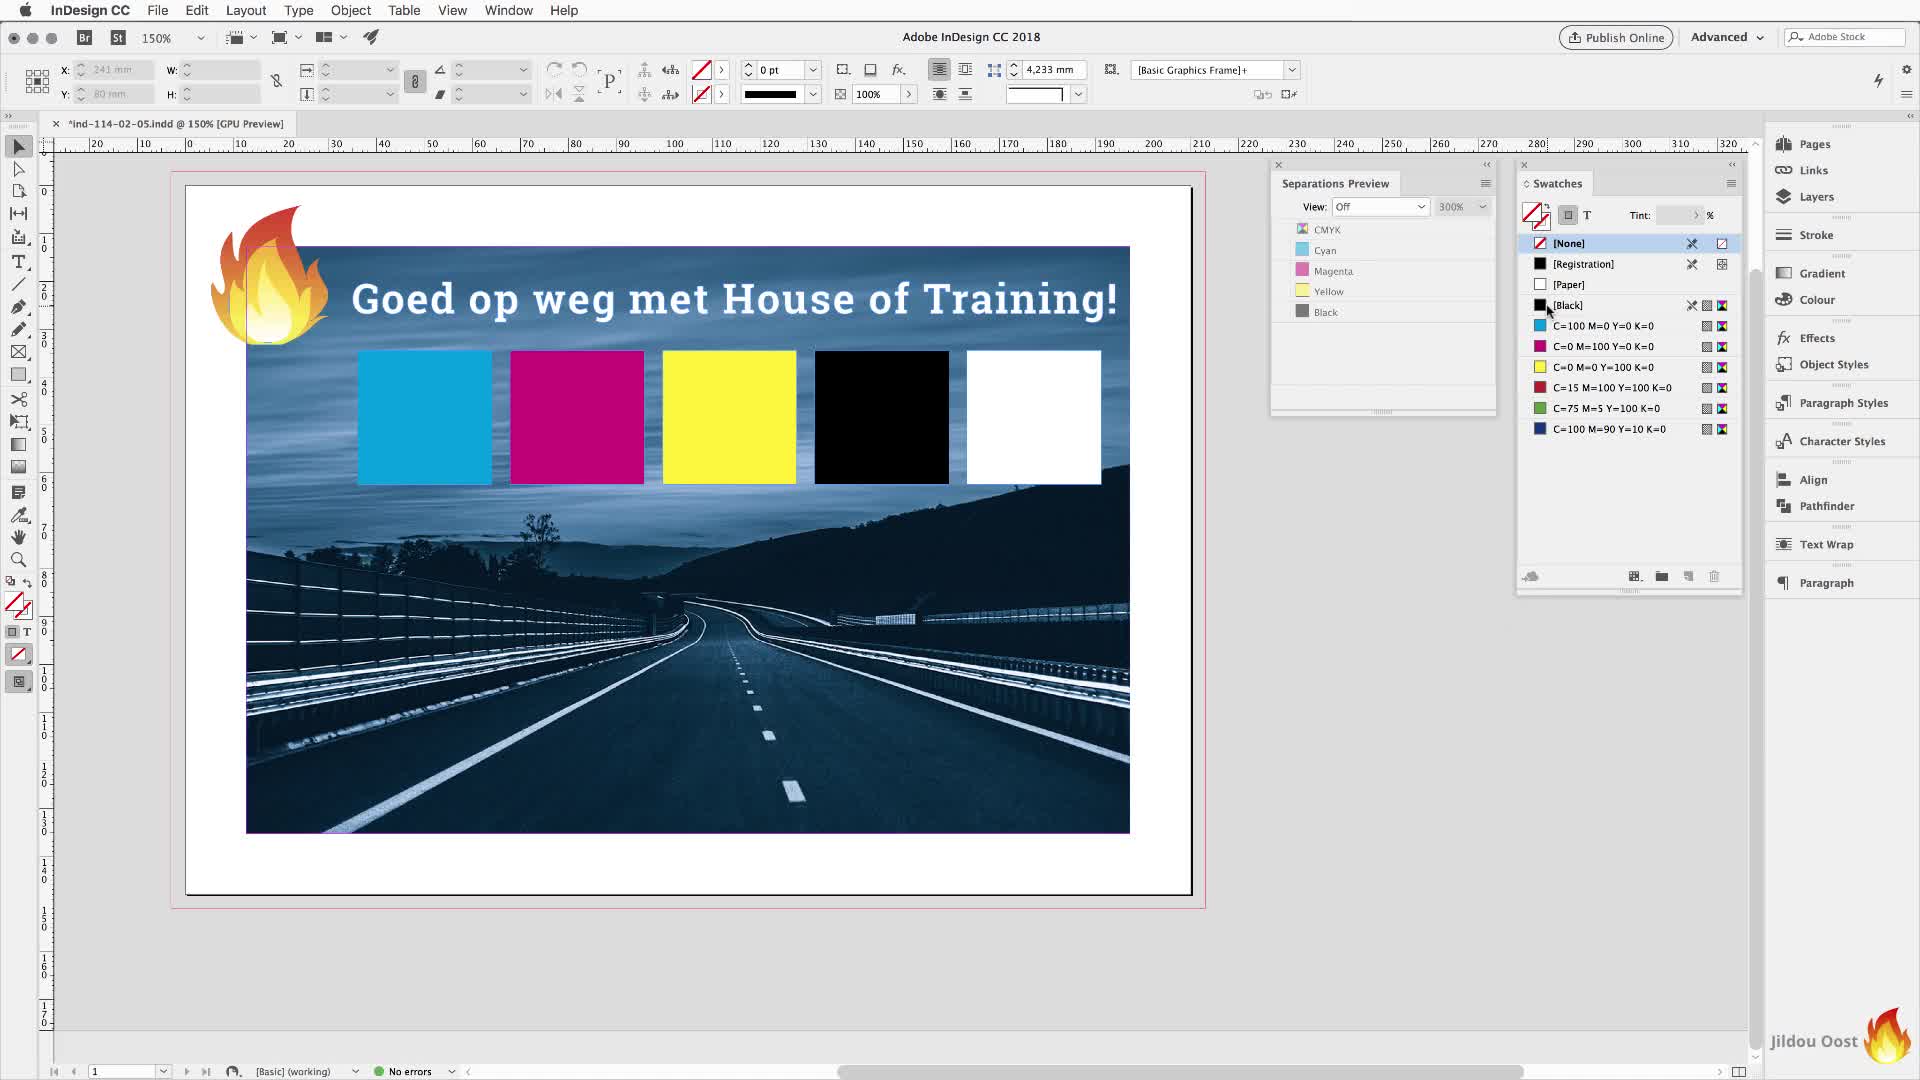Open the Pathfinder panel
Screen dimensions: 1920x1080
(1826, 506)
